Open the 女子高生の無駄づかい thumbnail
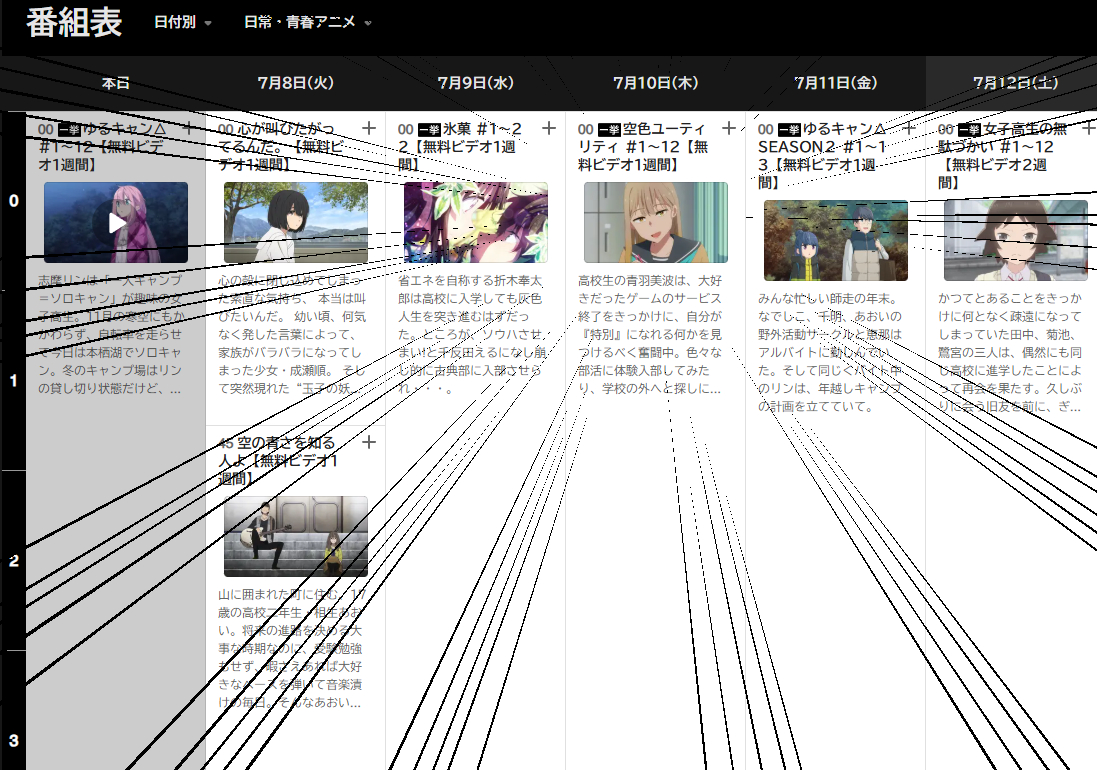1097x770 pixels. (1016, 241)
